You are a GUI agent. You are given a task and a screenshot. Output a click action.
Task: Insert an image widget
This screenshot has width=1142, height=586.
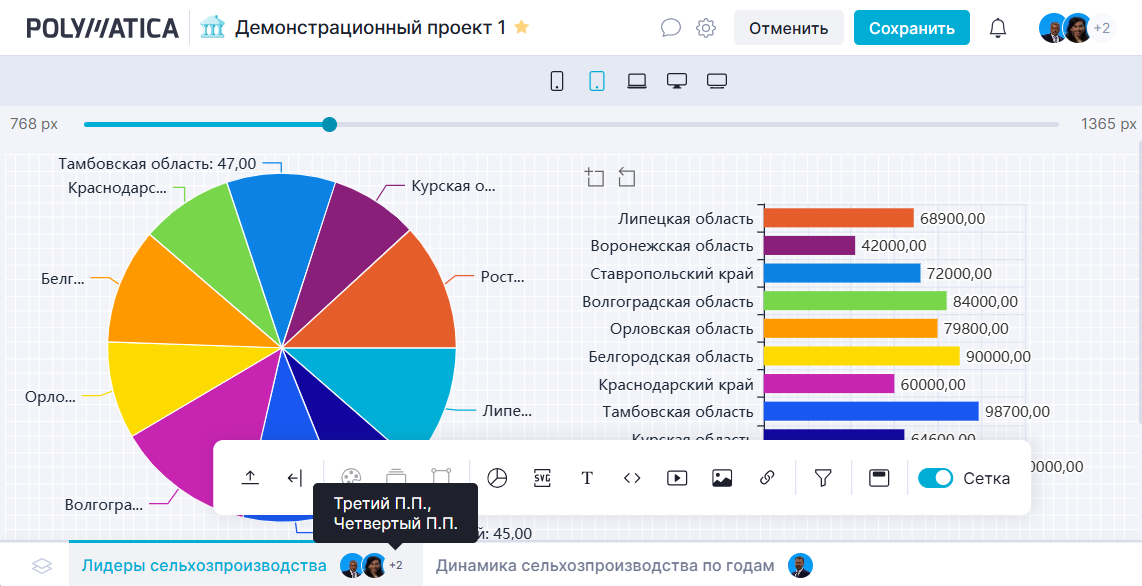pyautogui.click(x=722, y=478)
